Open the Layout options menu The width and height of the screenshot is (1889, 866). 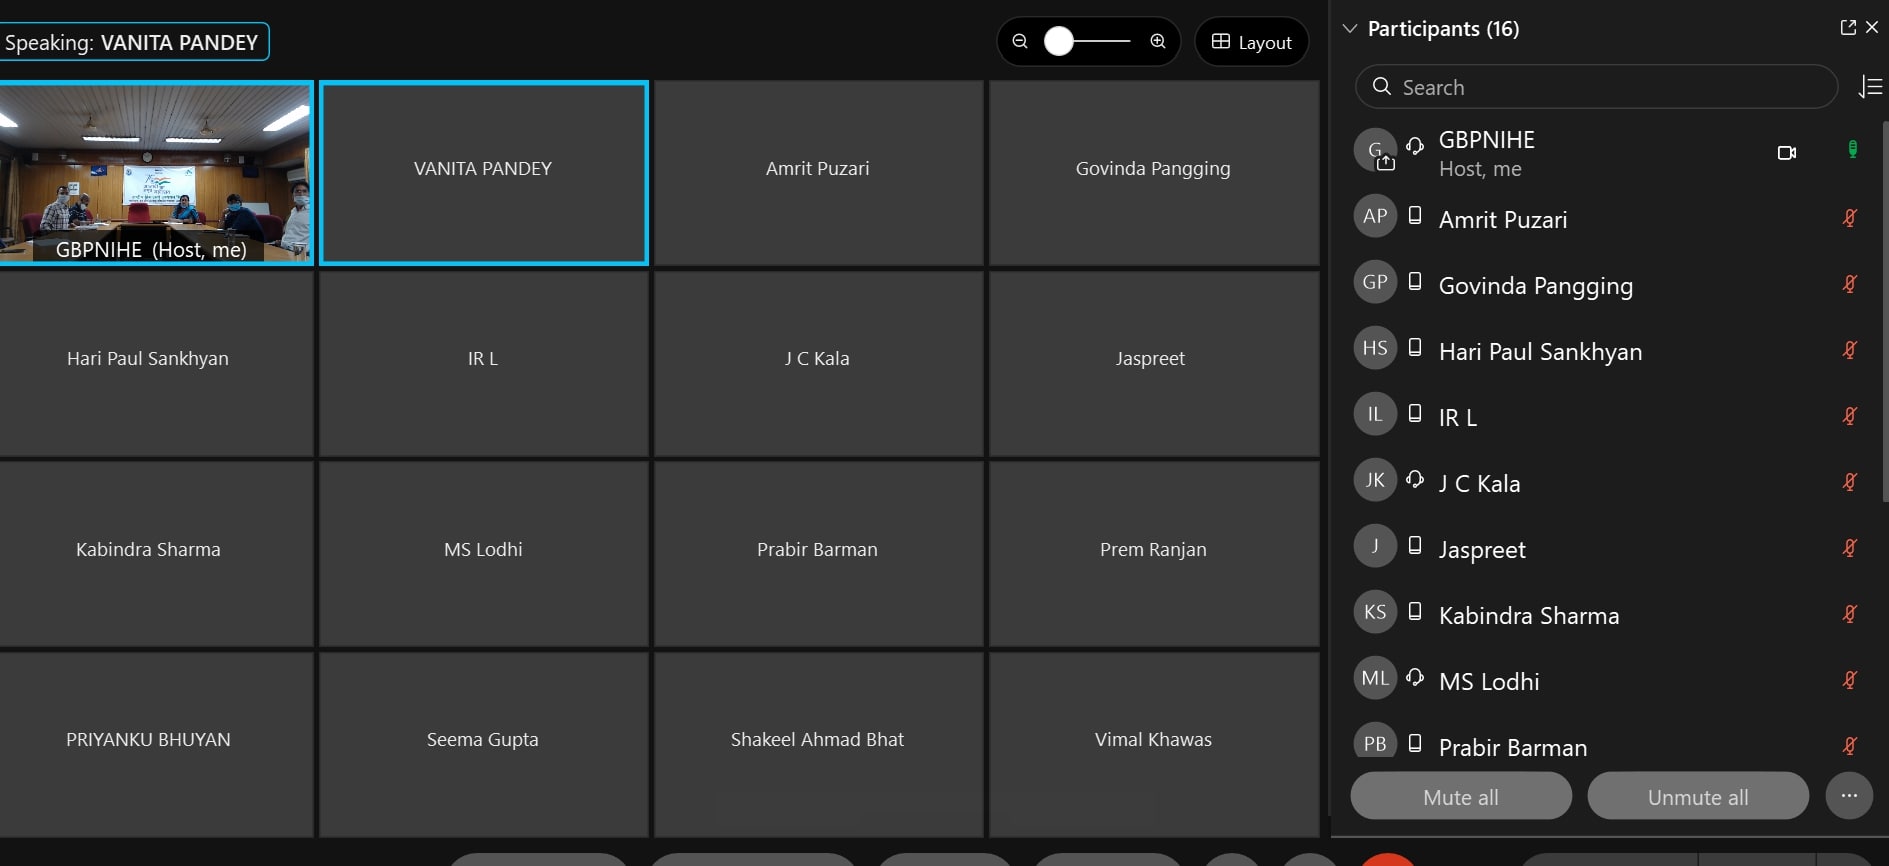[x=1252, y=42]
